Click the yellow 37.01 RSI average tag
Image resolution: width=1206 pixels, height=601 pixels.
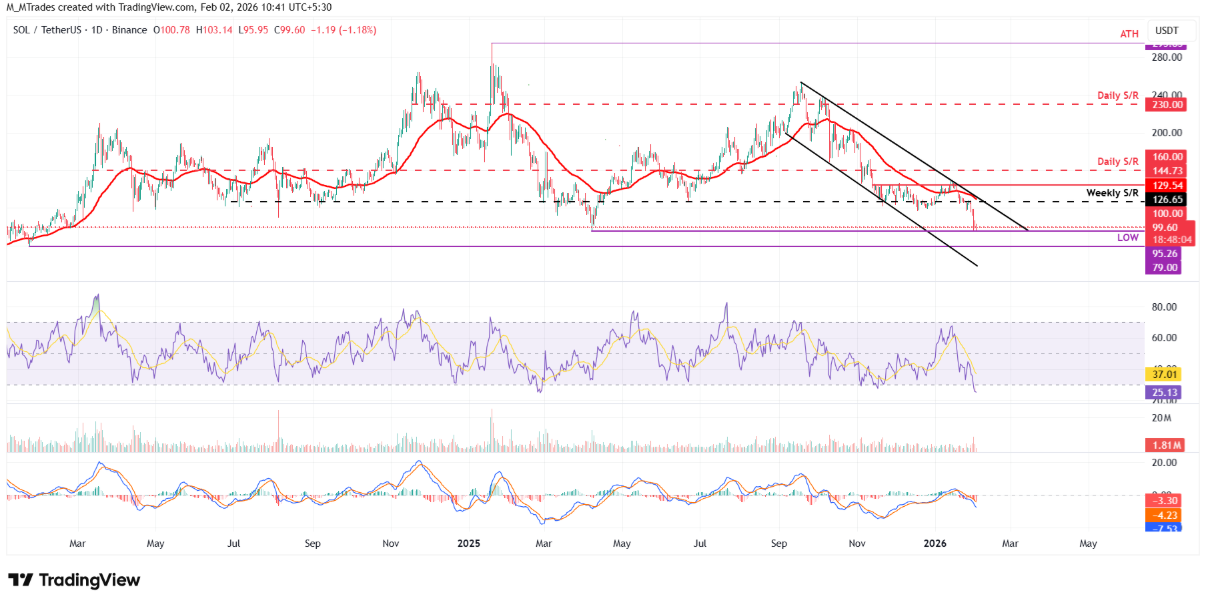(x=1168, y=374)
